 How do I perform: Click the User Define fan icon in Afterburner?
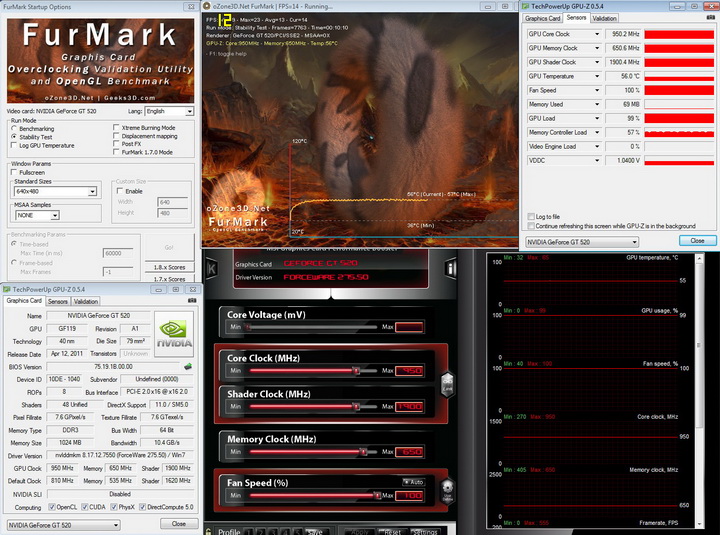tap(447, 491)
